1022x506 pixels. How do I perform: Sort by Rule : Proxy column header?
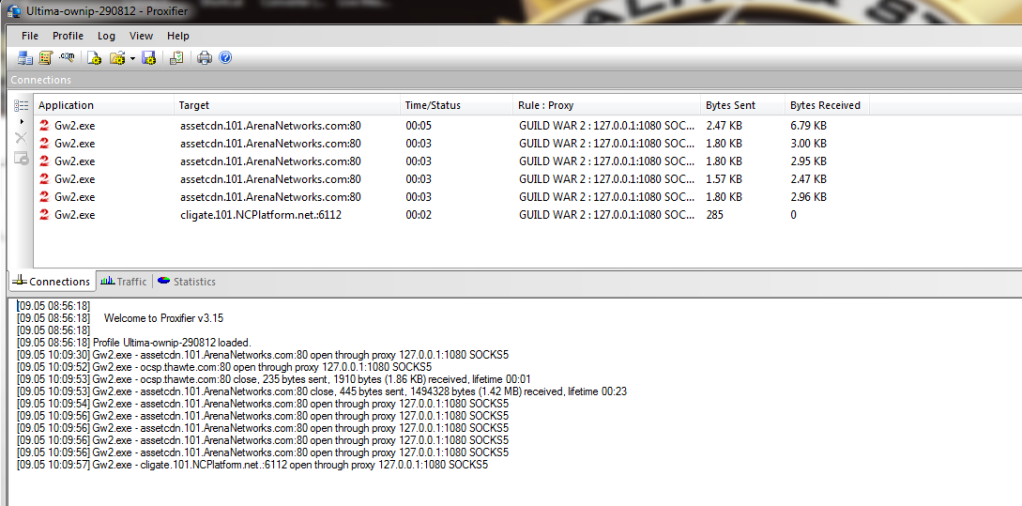607,105
